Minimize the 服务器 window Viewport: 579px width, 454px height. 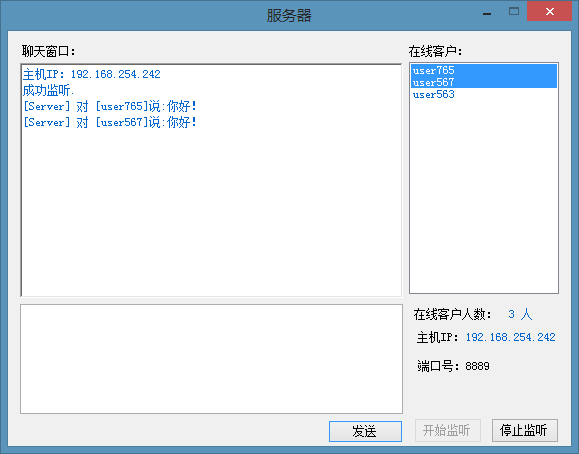coord(487,13)
